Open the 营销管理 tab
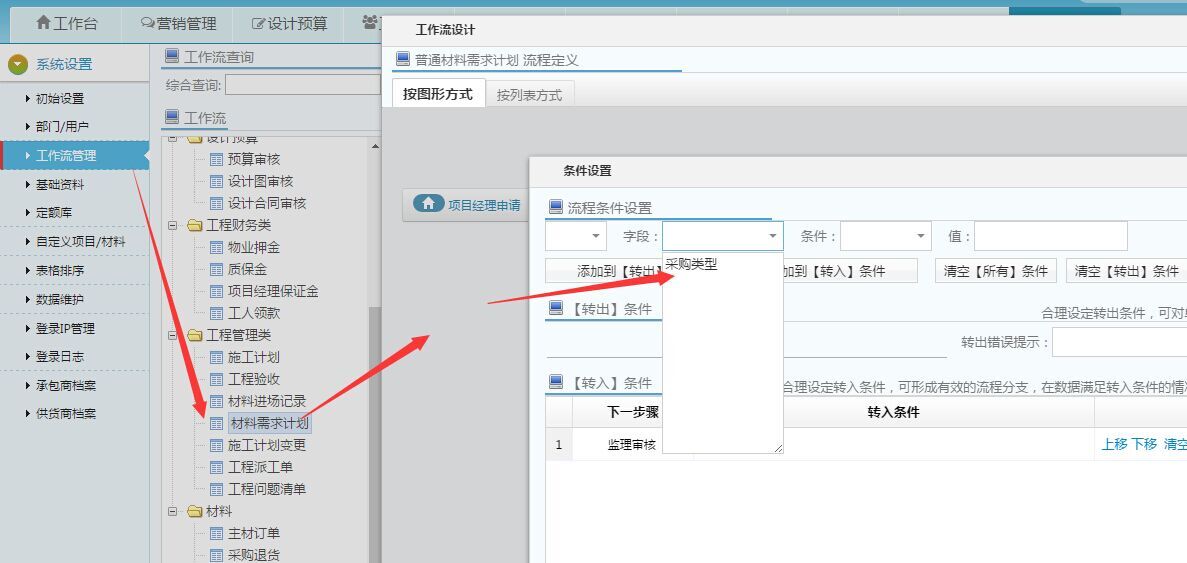 point(179,23)
